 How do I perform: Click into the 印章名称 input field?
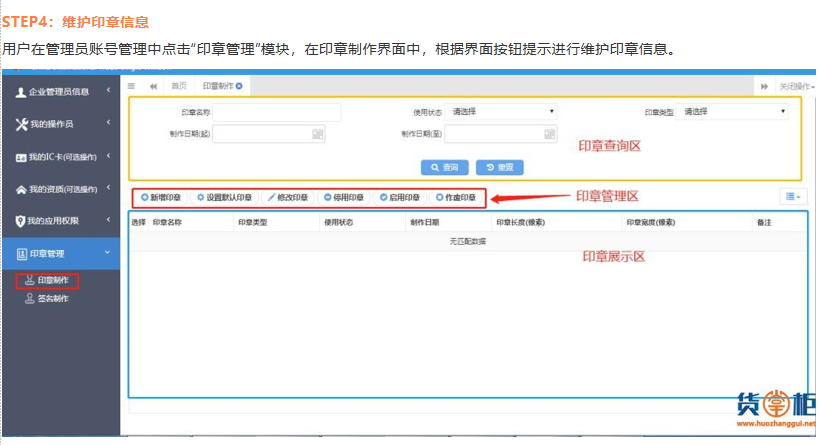click(277, 112)
